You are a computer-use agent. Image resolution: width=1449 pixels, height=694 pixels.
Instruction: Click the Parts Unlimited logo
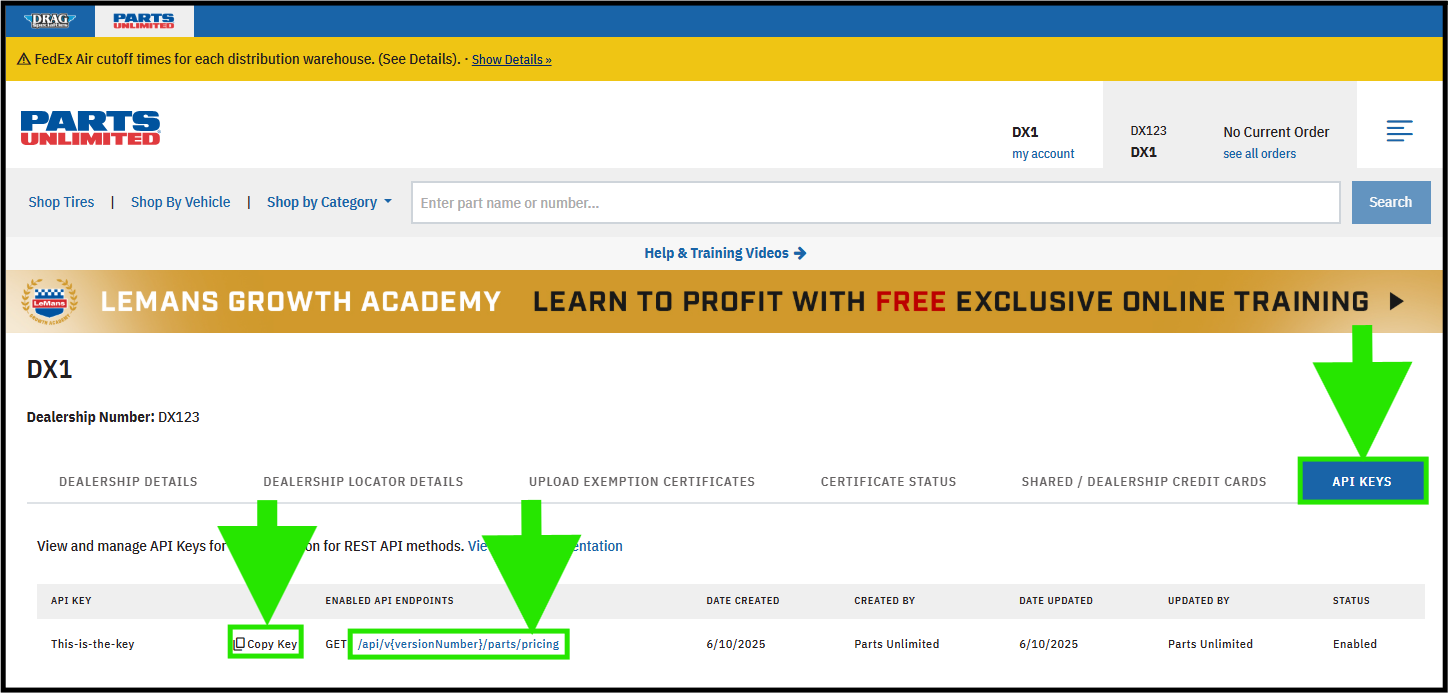[x=90, y=128]
